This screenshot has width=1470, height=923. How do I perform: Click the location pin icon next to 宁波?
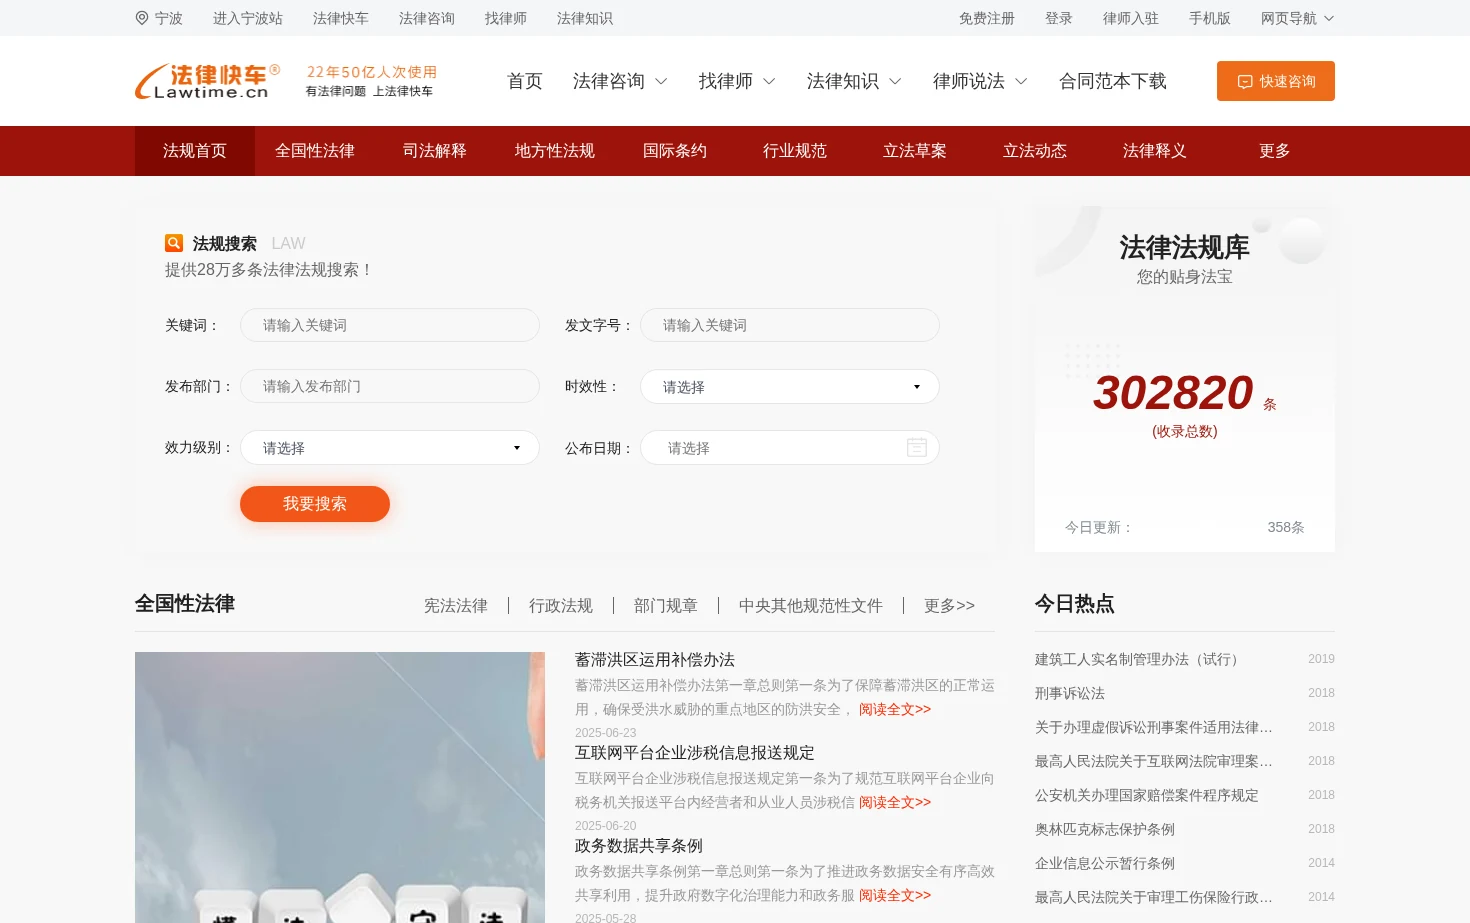(x=142, y=18)
